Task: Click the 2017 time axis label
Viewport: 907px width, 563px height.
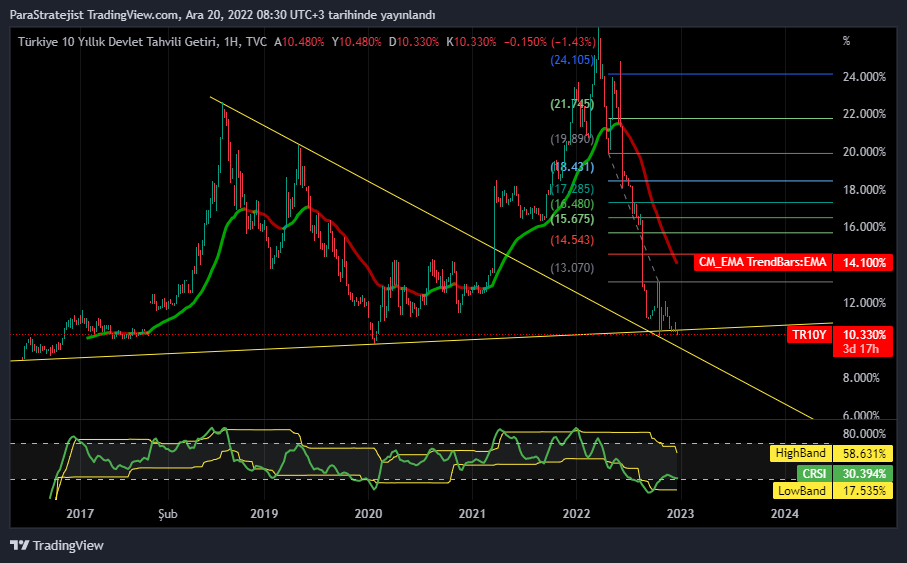Action: click(80, 513)
